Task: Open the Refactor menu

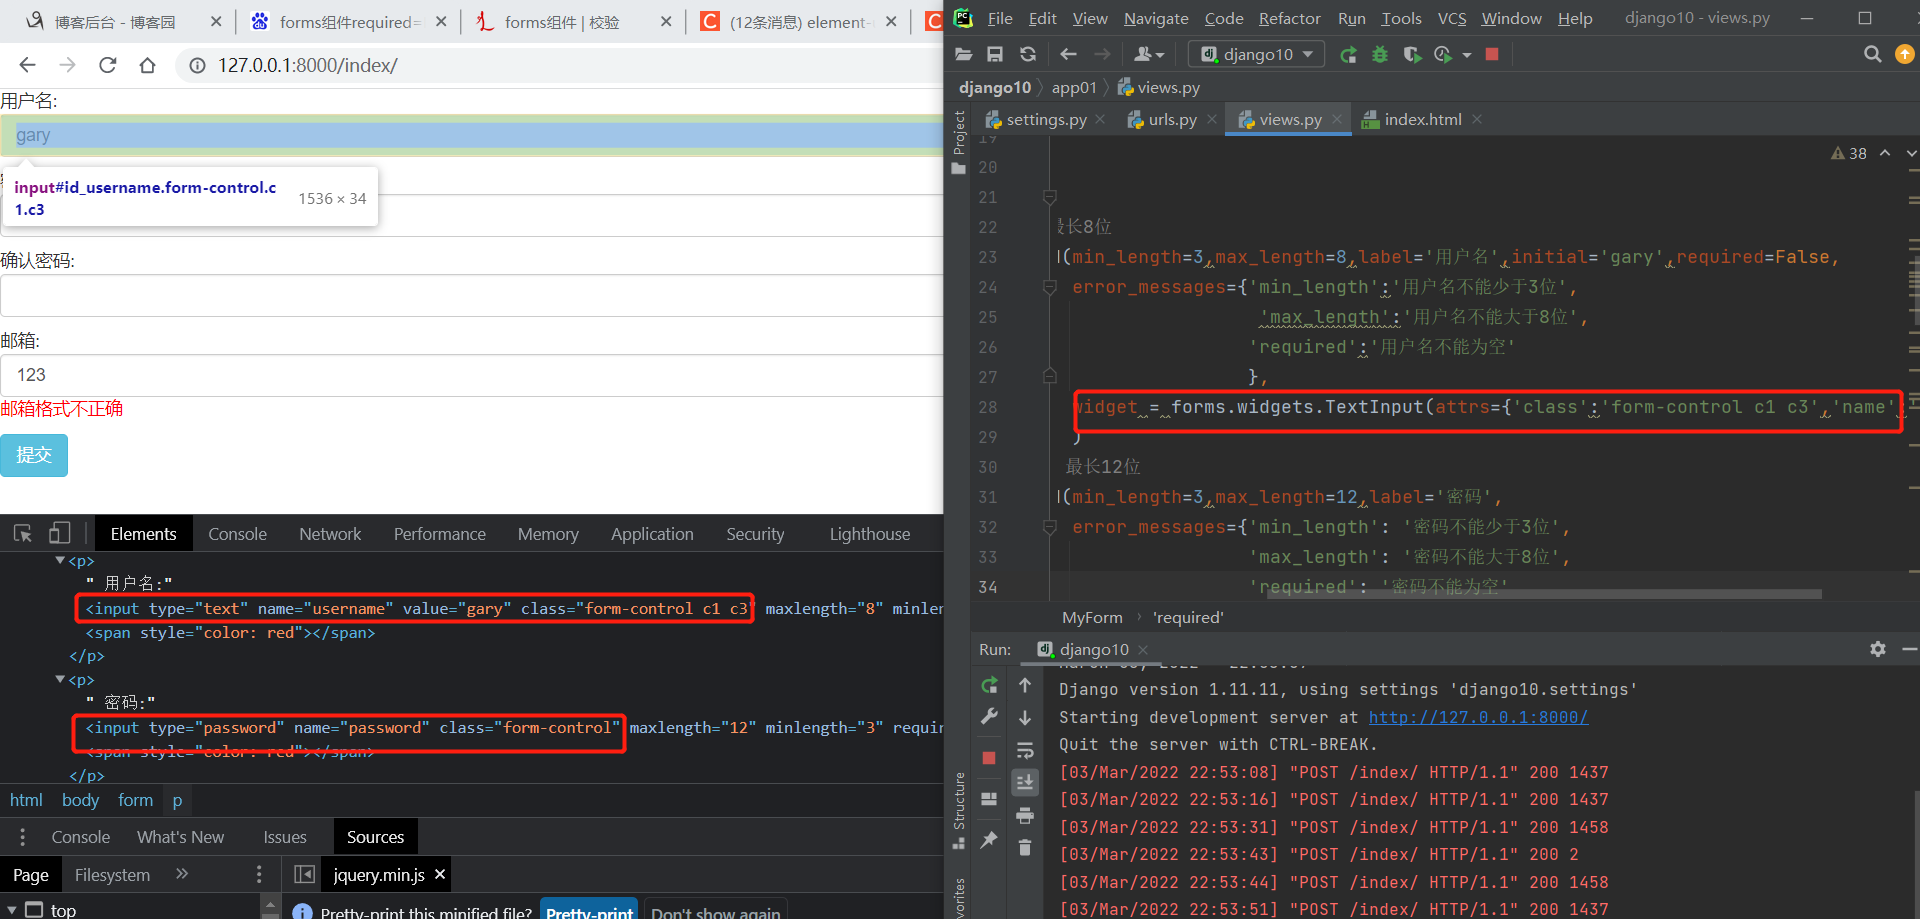Action: (x=1289, y=18)
